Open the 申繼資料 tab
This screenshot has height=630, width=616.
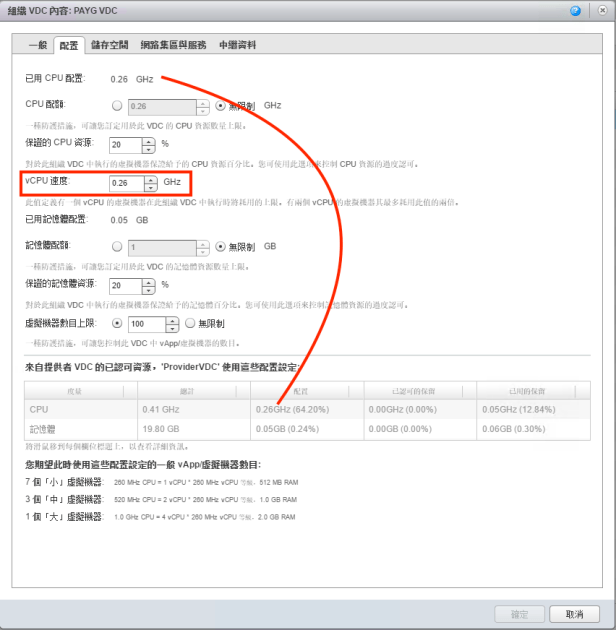point(238,45)
